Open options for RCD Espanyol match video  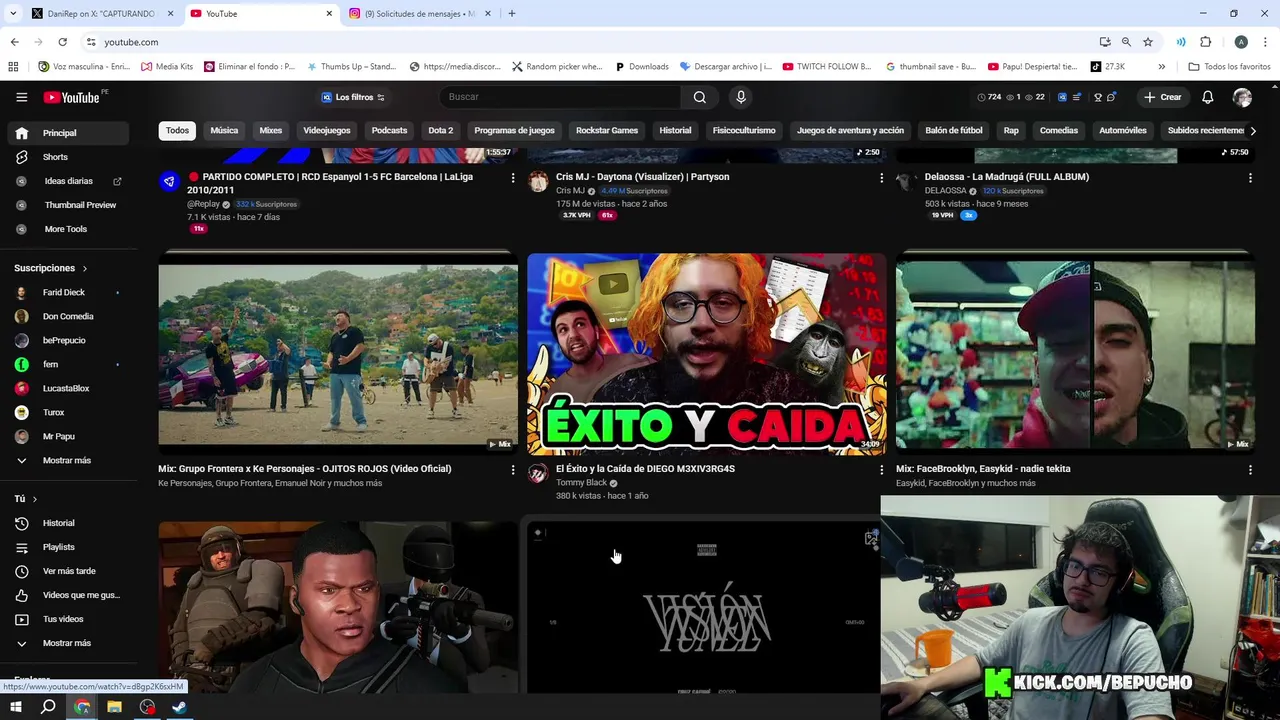click(x=513, y=178)
